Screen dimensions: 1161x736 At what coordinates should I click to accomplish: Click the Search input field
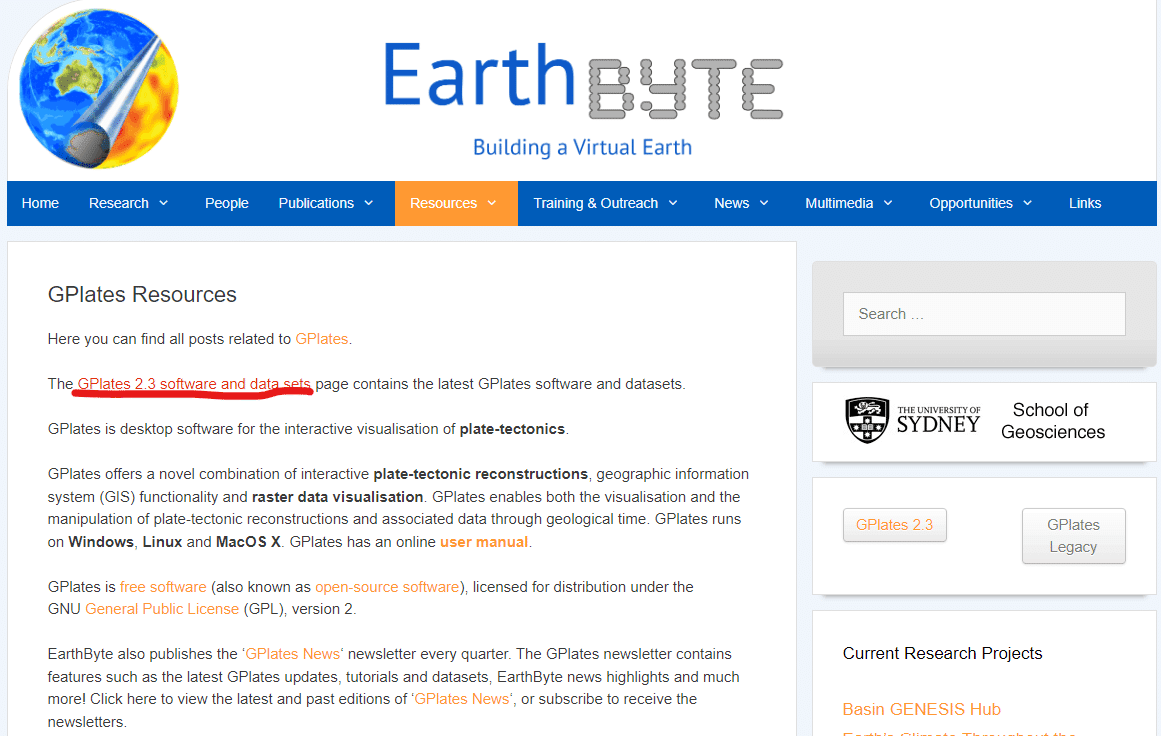(984, 314)
